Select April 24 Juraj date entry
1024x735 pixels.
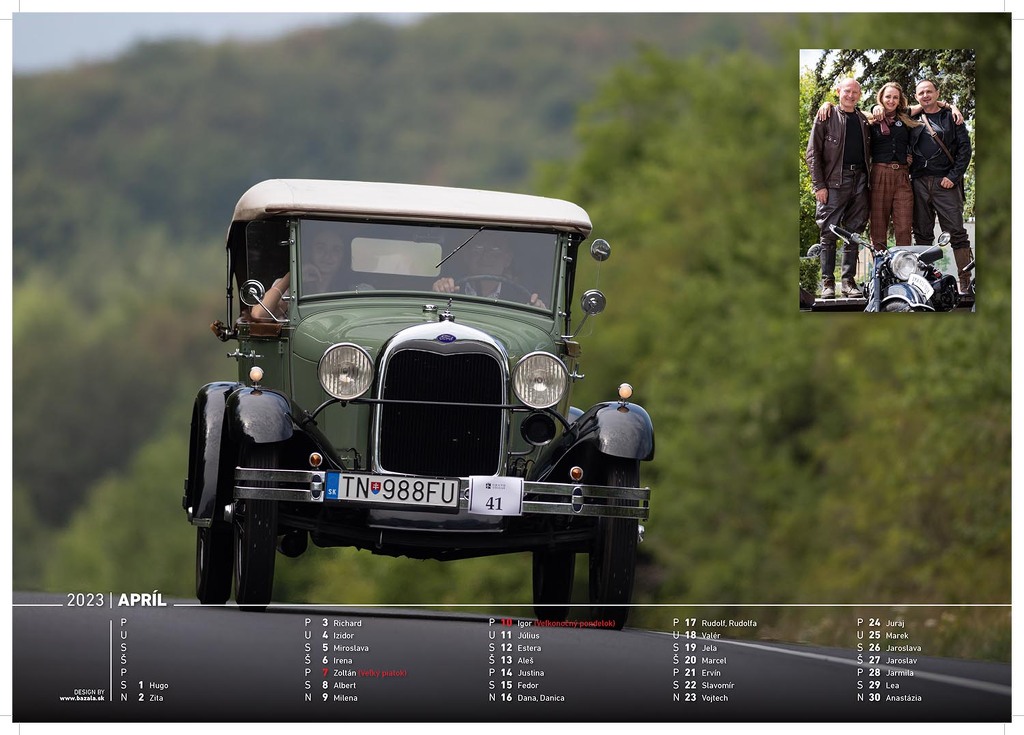pyautogui.click(x=886, y=623)
